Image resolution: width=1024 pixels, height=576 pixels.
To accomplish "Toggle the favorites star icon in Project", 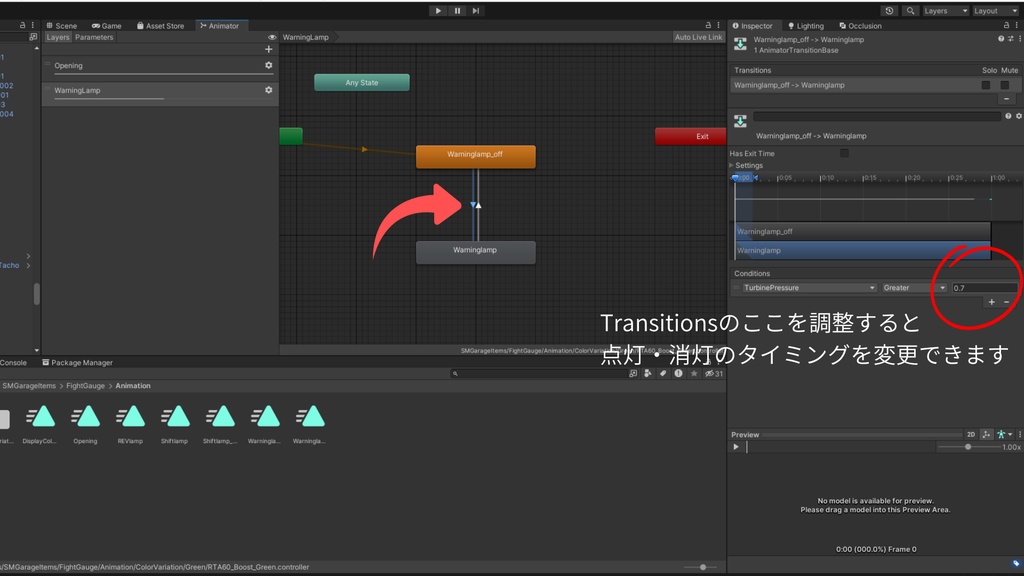I will coord(694,374).
